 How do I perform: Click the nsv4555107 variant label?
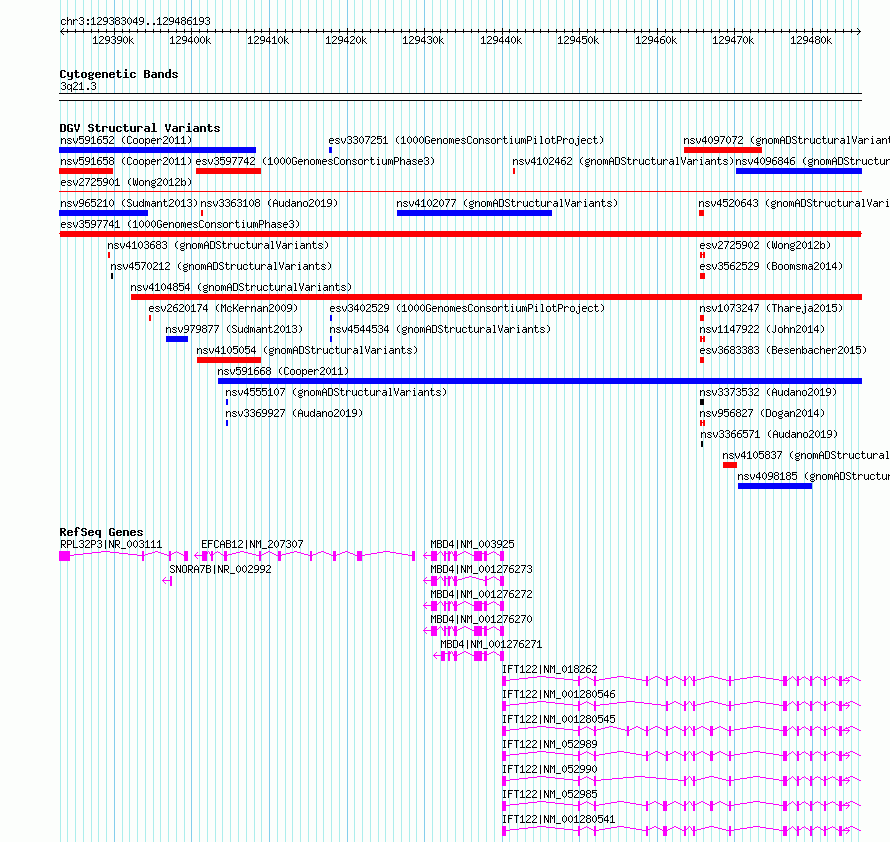tap(336, 392)
